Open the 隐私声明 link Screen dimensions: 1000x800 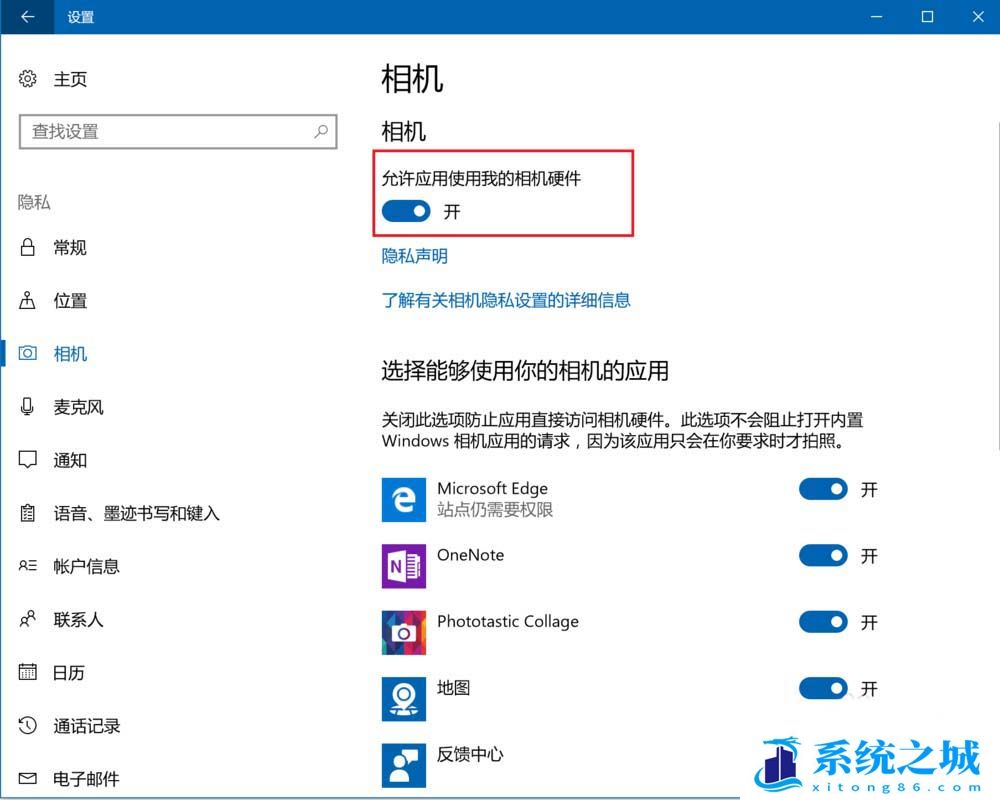pyautogui.click(x=415, y=256)
